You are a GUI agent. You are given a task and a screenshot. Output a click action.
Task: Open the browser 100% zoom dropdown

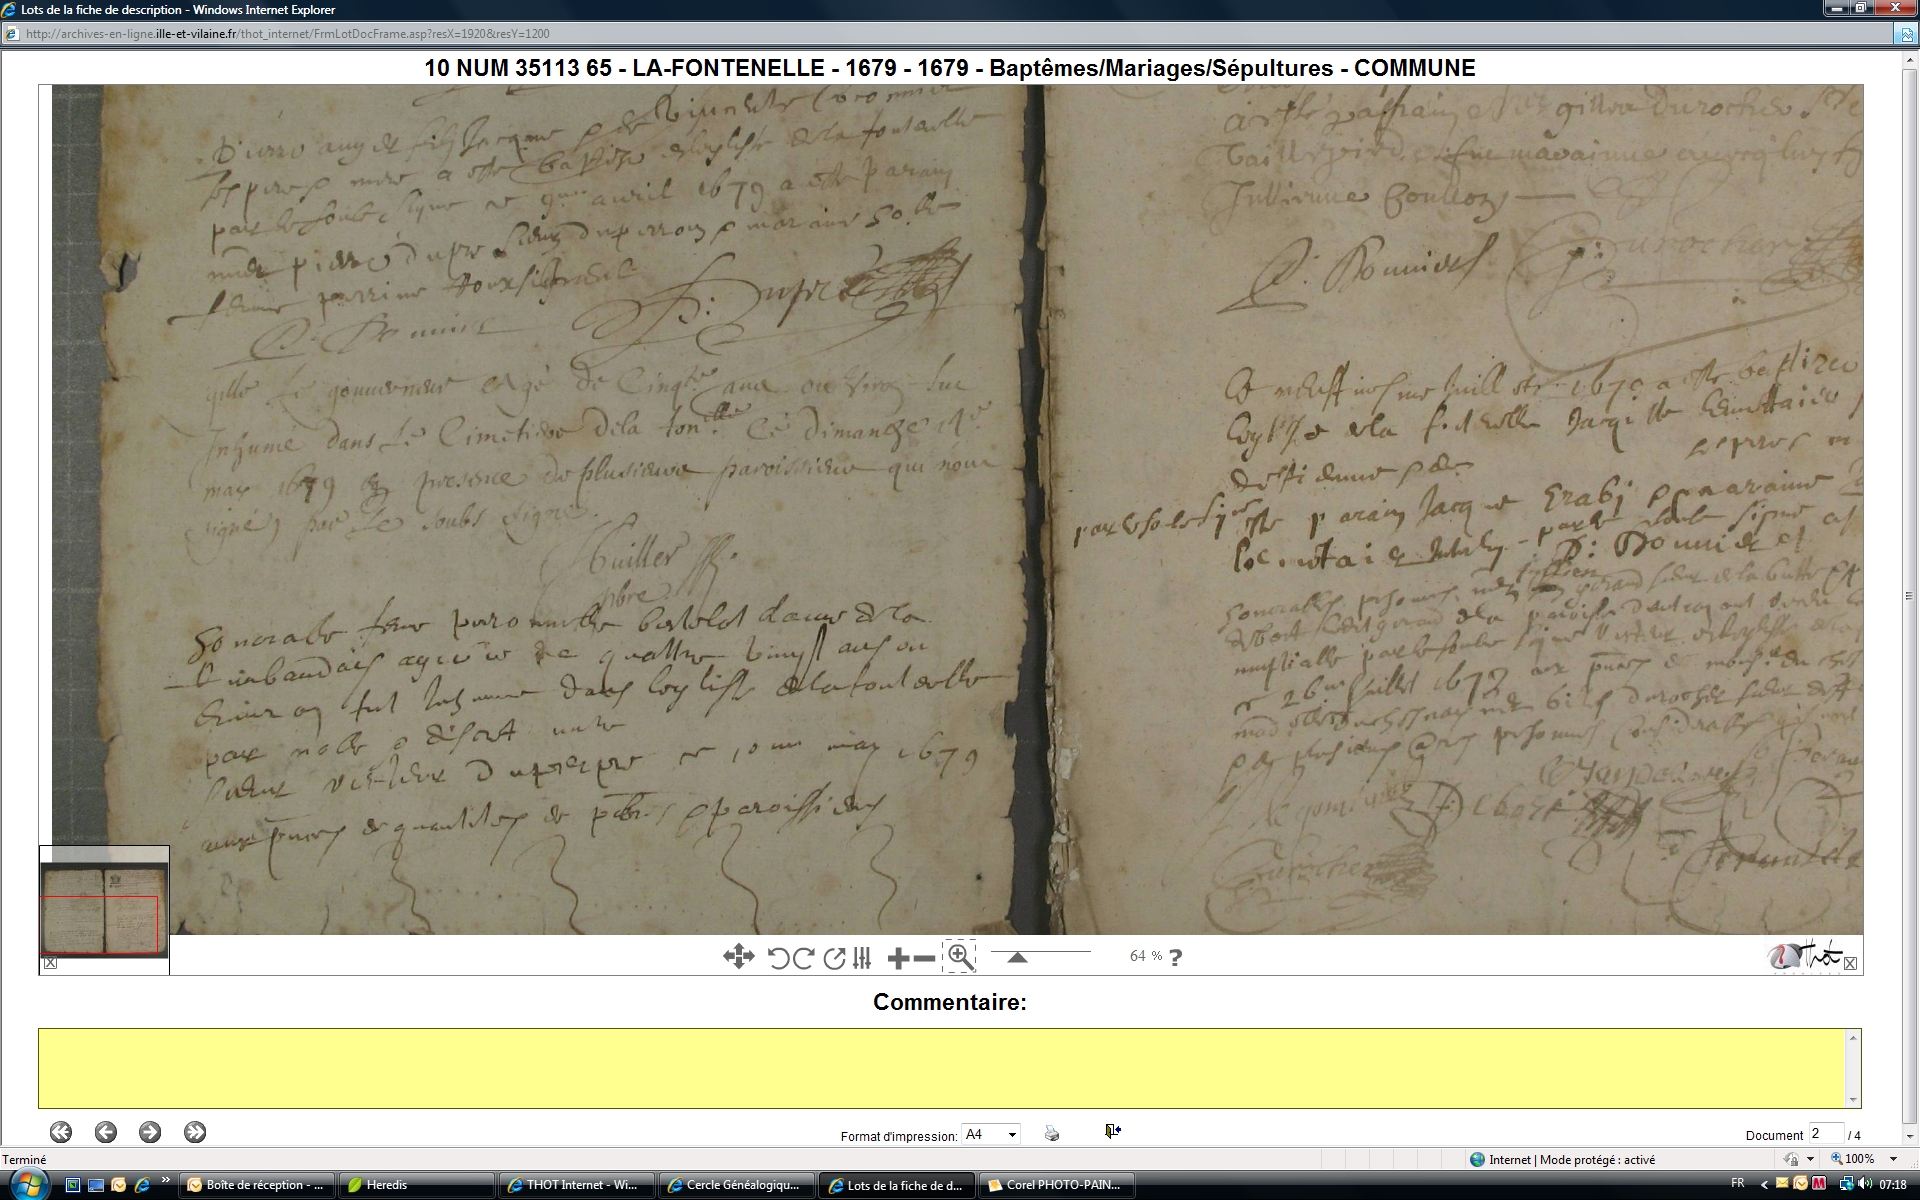1893,1159
